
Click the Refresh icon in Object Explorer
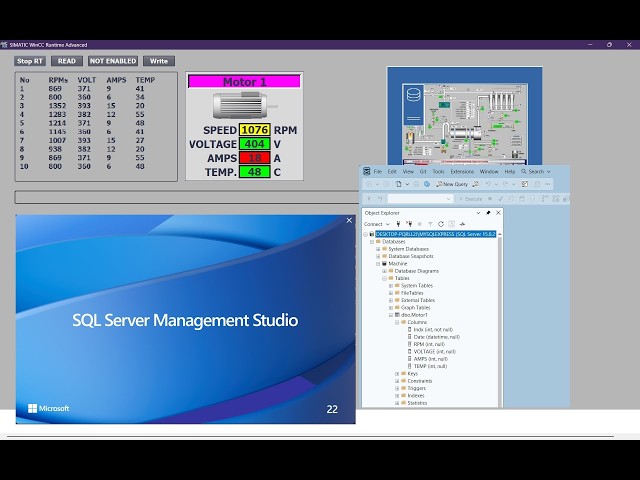[441, 224]
